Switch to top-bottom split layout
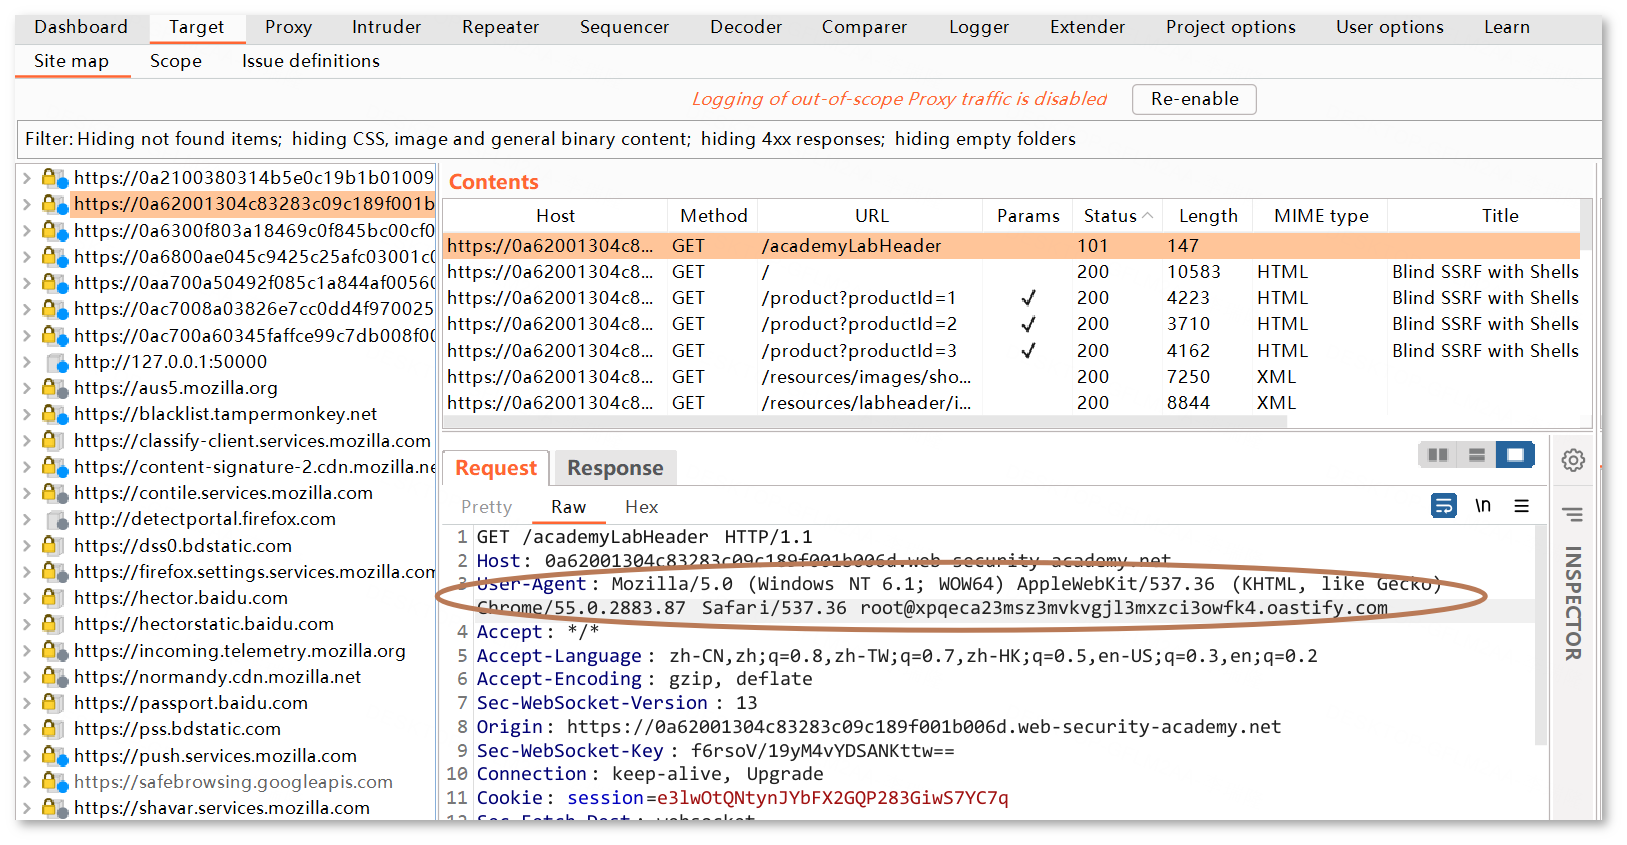The height and width of the screenshot is (845, 1627). point(1477,455)
